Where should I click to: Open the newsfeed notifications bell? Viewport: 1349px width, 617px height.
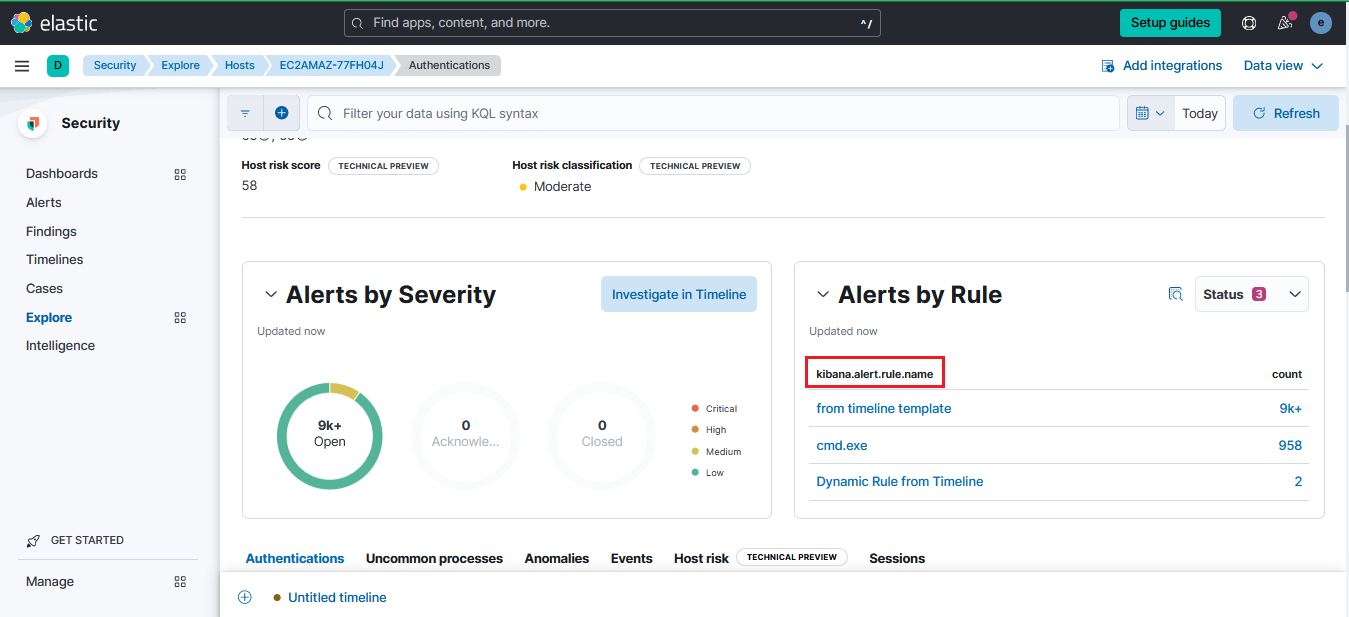(x=1285, y=22)
